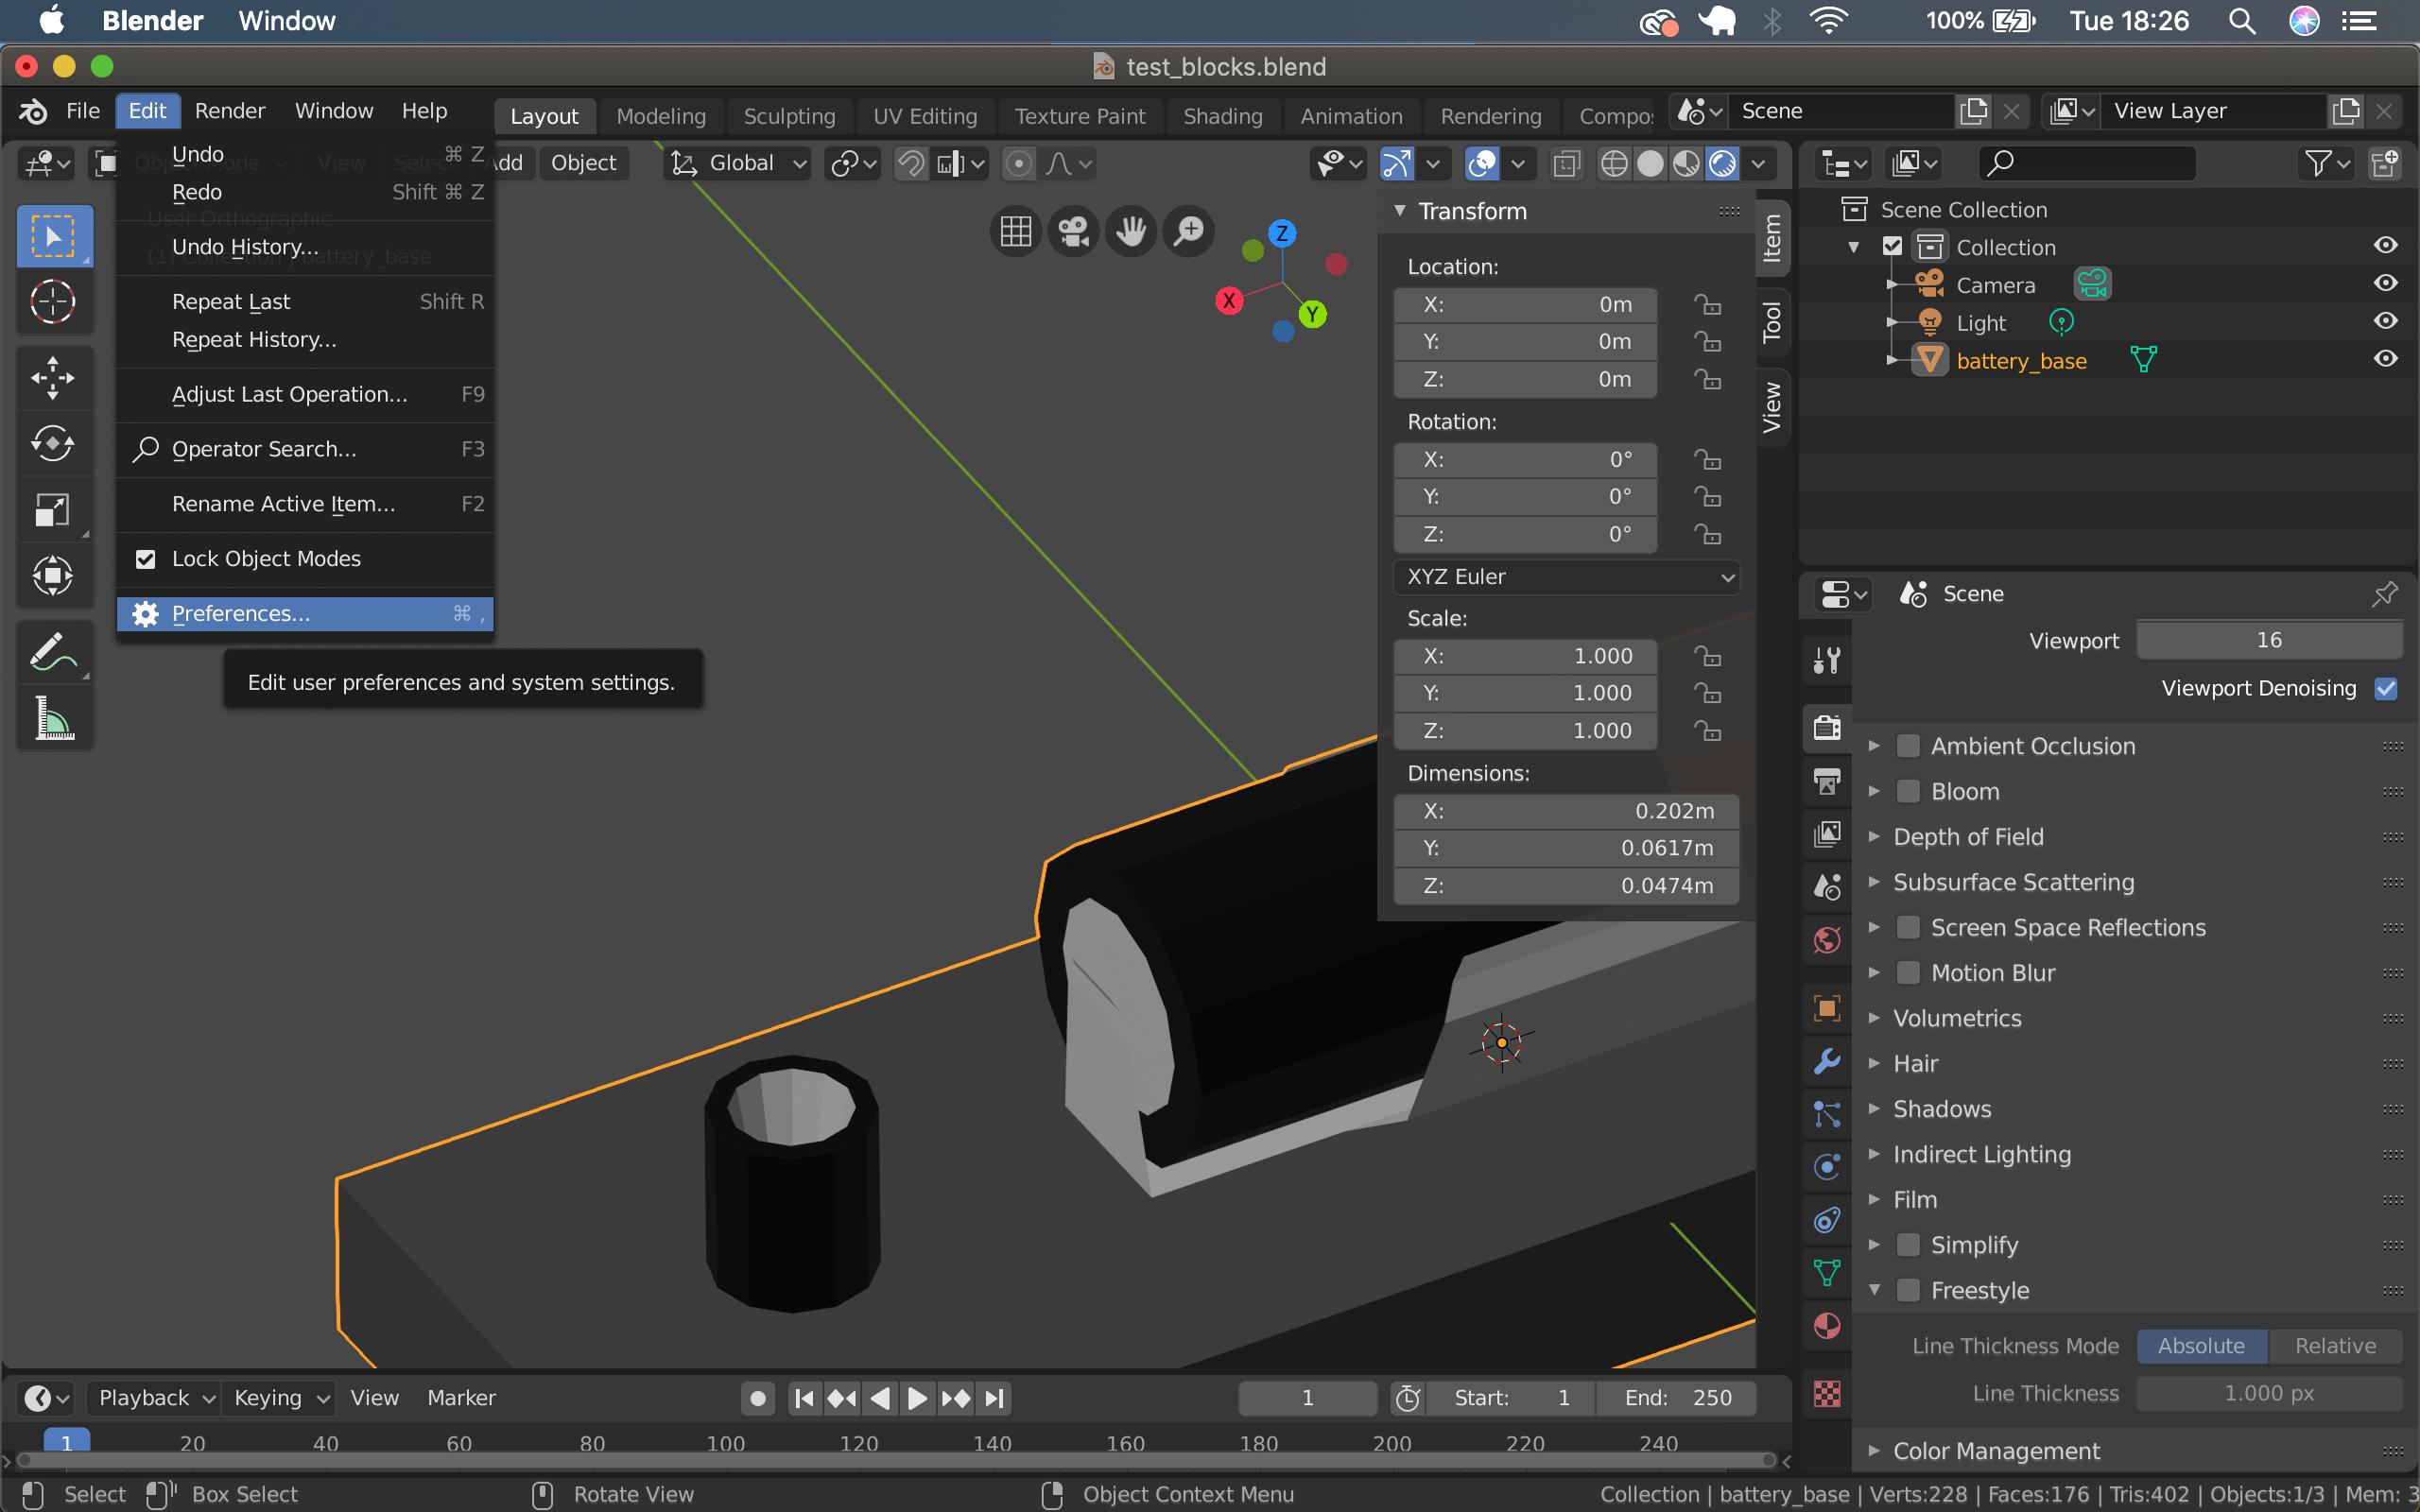Switch to camera view icon

pyautogui.click(x=1073, y=232)
